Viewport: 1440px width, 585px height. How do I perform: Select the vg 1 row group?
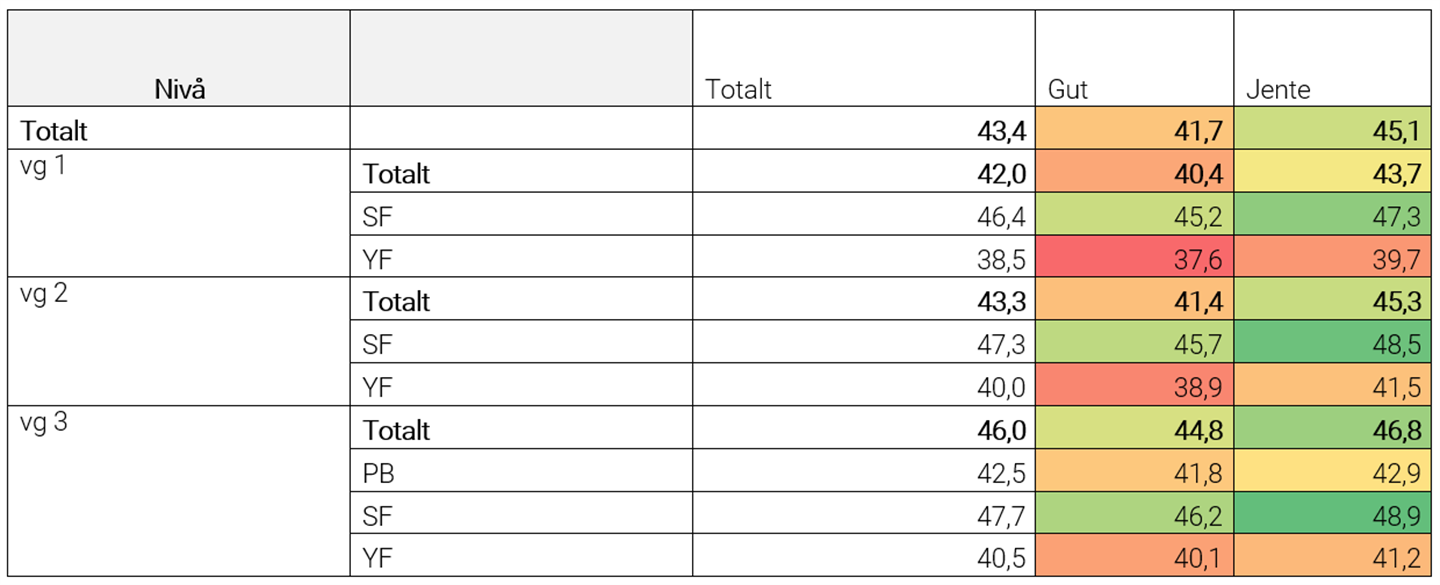(x=179, y=214)
